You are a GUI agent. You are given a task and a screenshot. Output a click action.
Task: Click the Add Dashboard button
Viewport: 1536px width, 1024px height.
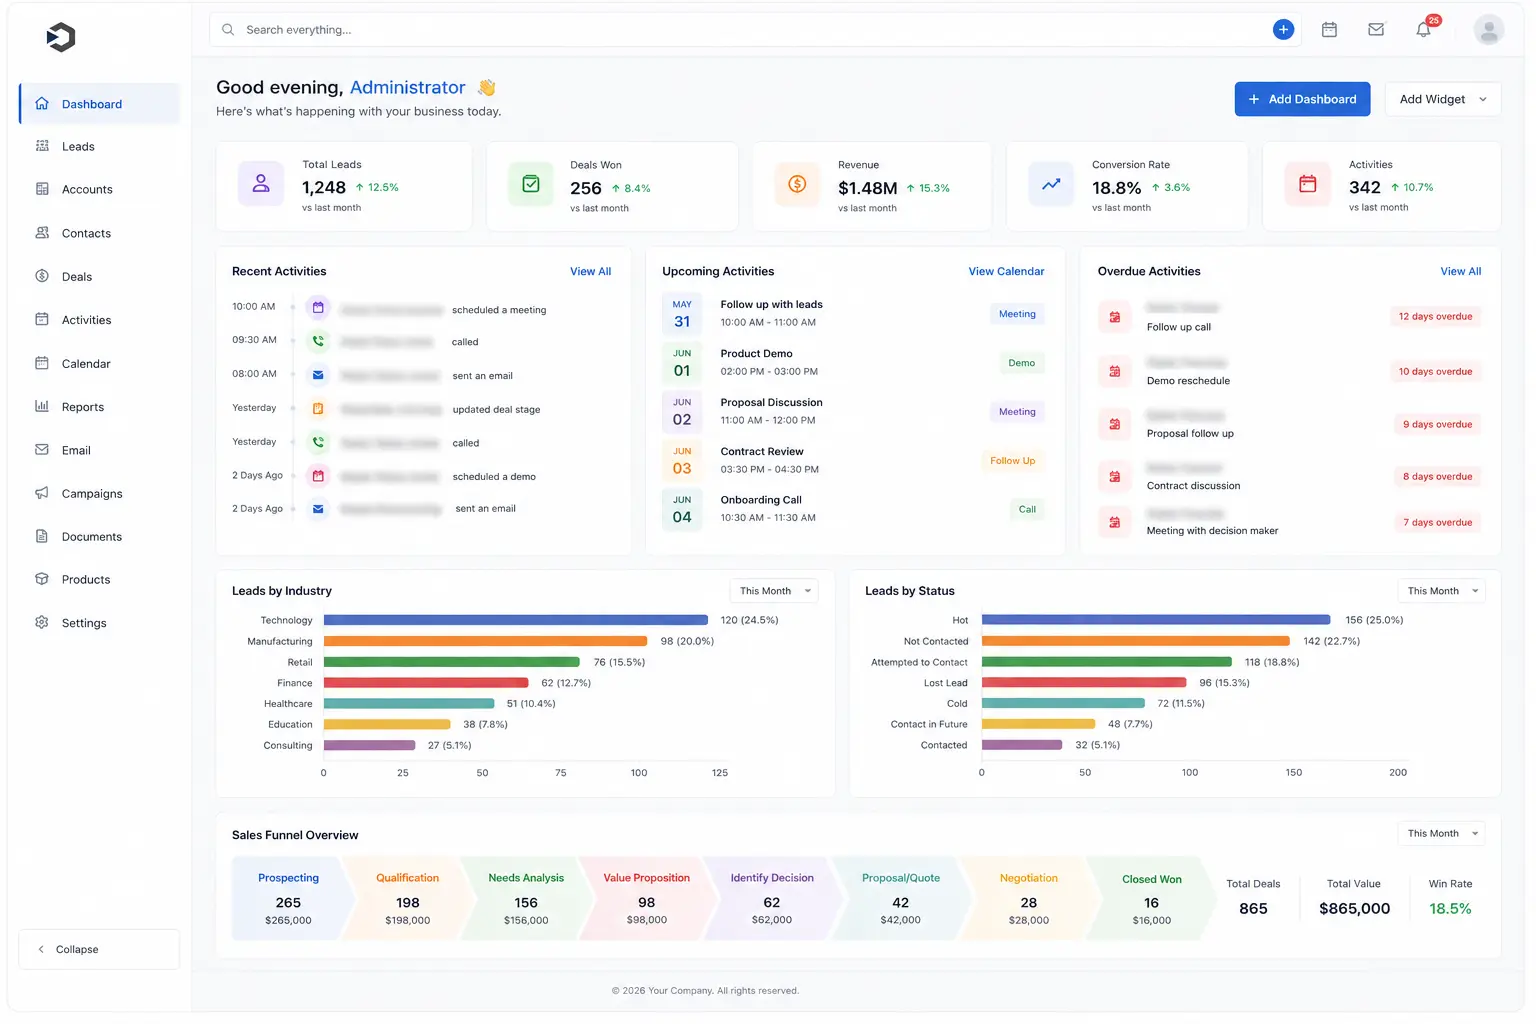(x=1302, y=99)
